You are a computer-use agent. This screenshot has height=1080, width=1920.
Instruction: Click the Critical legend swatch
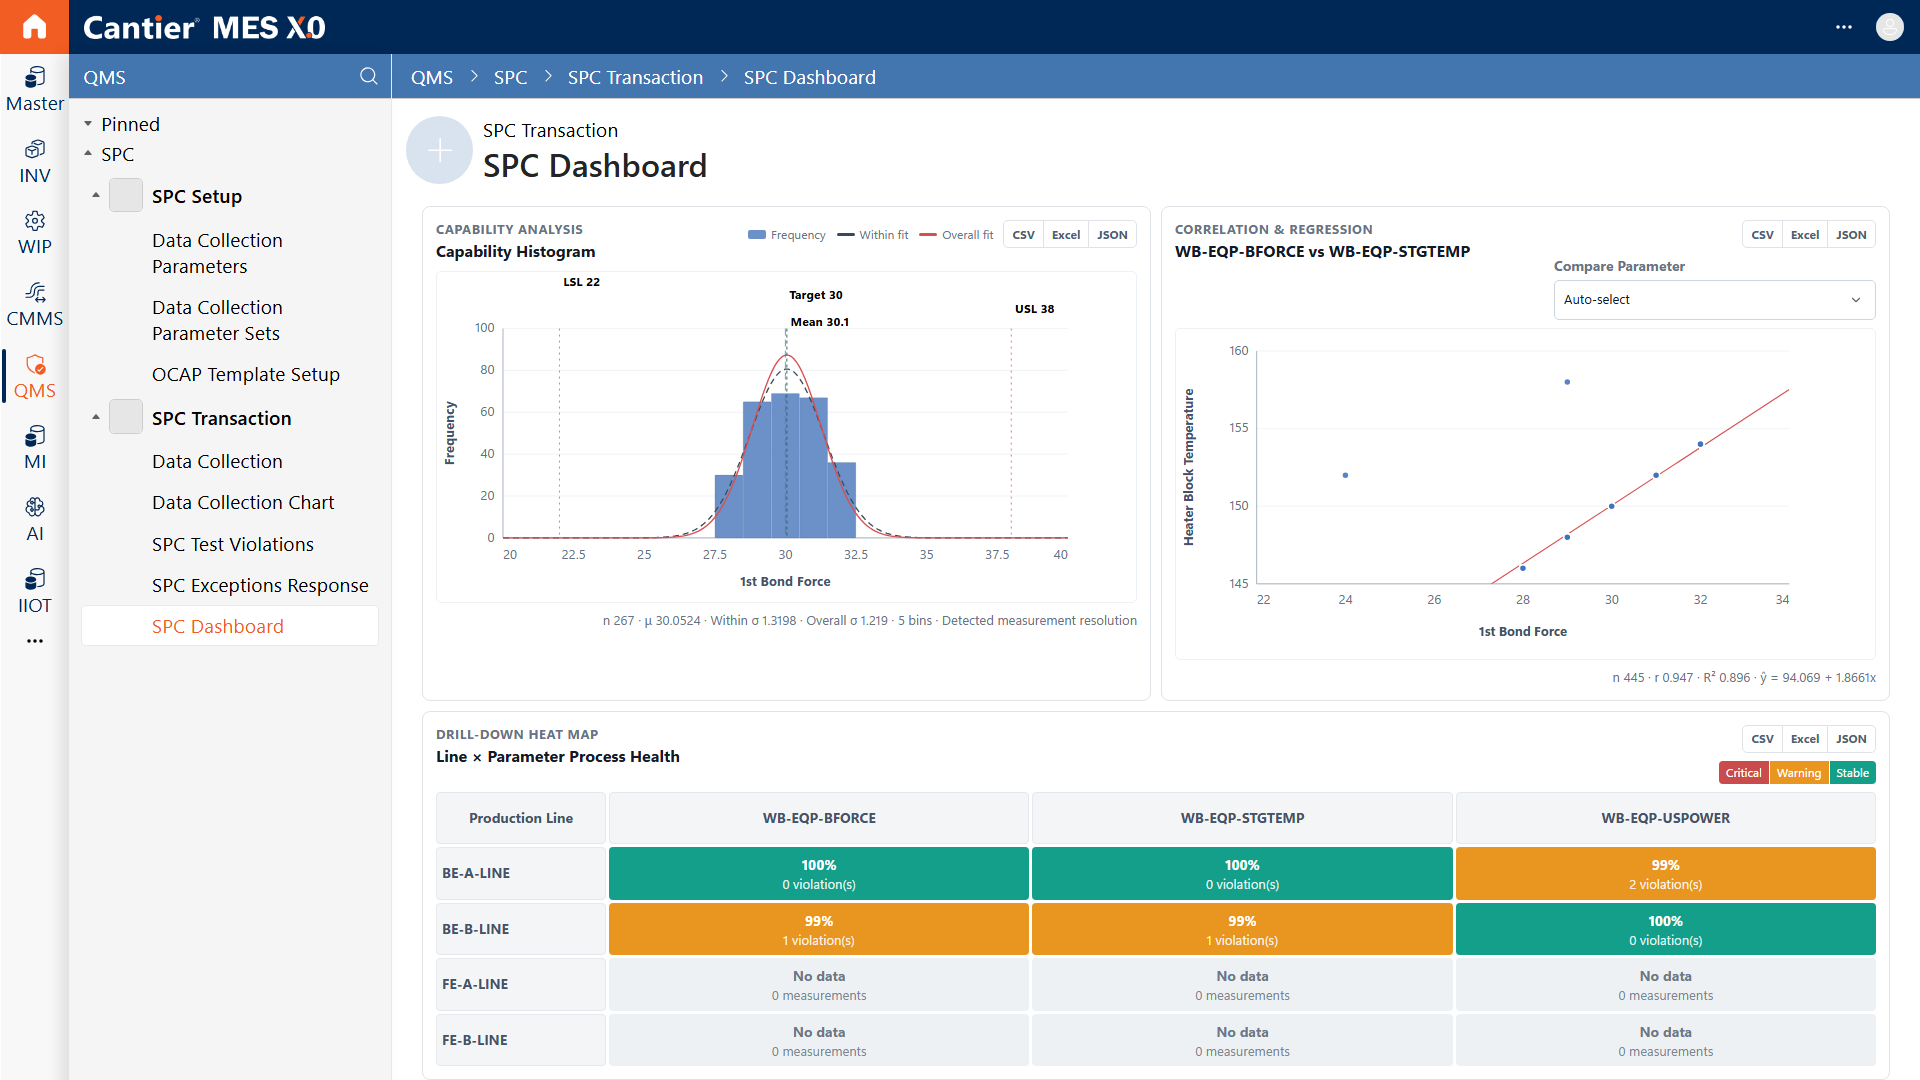1743,773
